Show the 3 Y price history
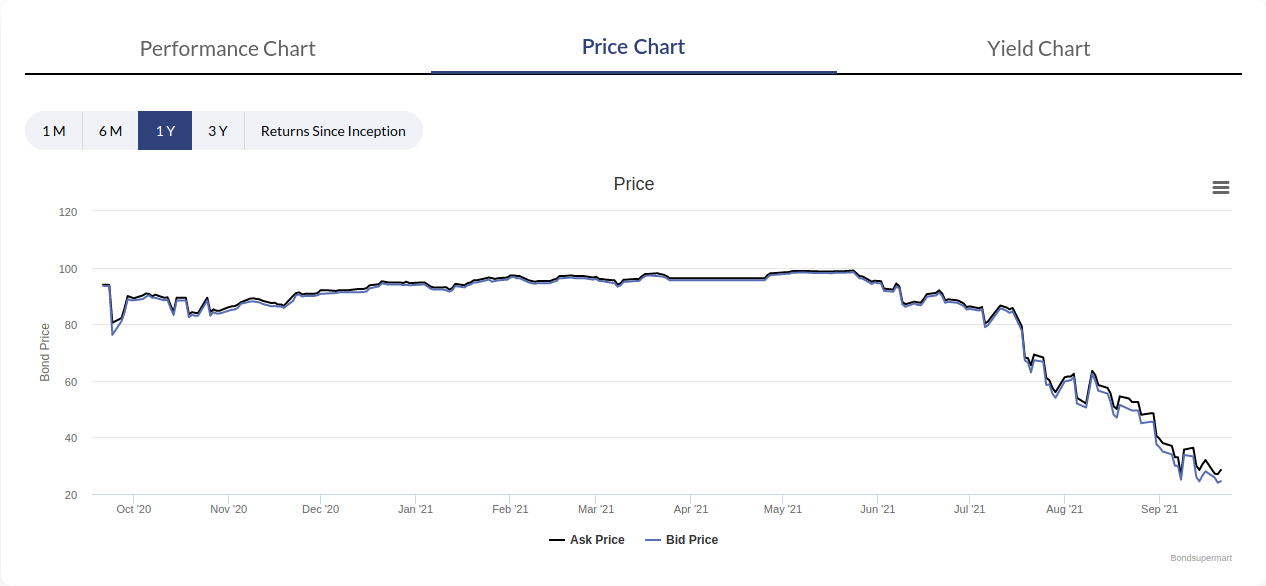The width and height of the screenshot is (1266, 586). tap(218, 131)
